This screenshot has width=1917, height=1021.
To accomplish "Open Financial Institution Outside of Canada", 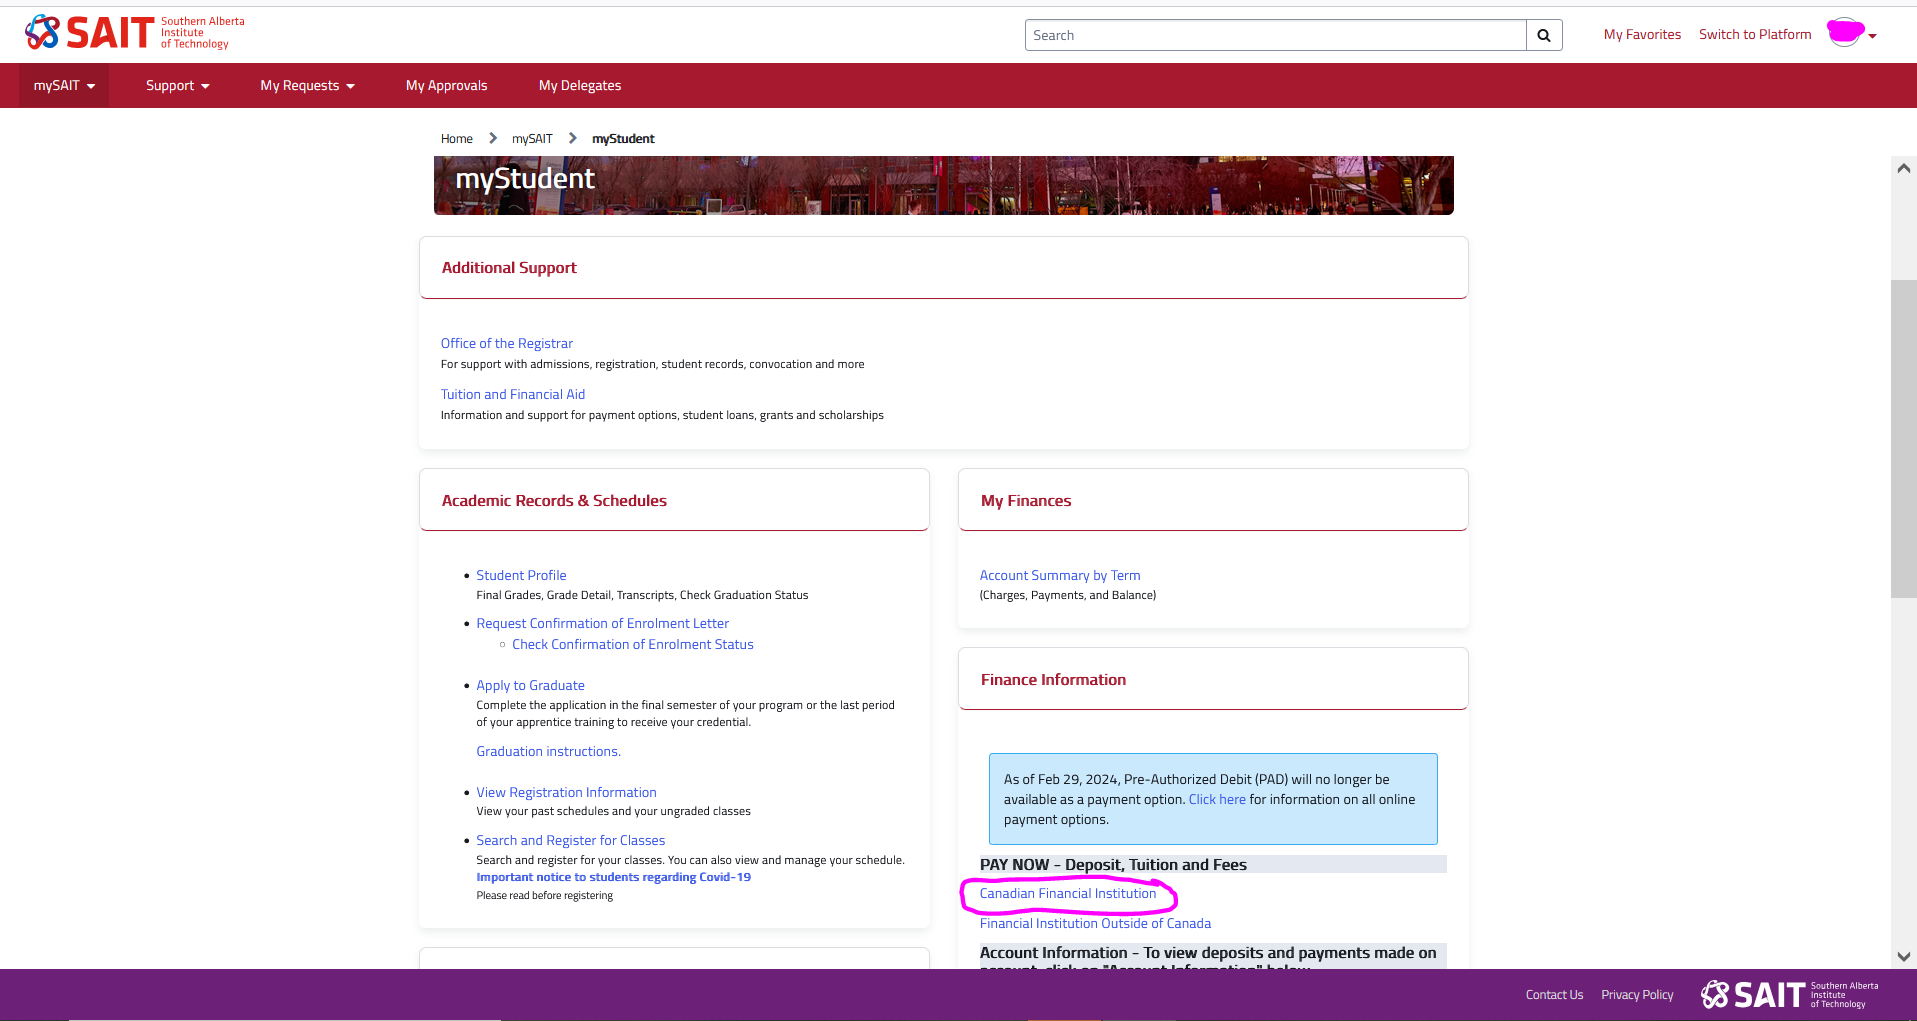I will click(x=1095, y=923).
